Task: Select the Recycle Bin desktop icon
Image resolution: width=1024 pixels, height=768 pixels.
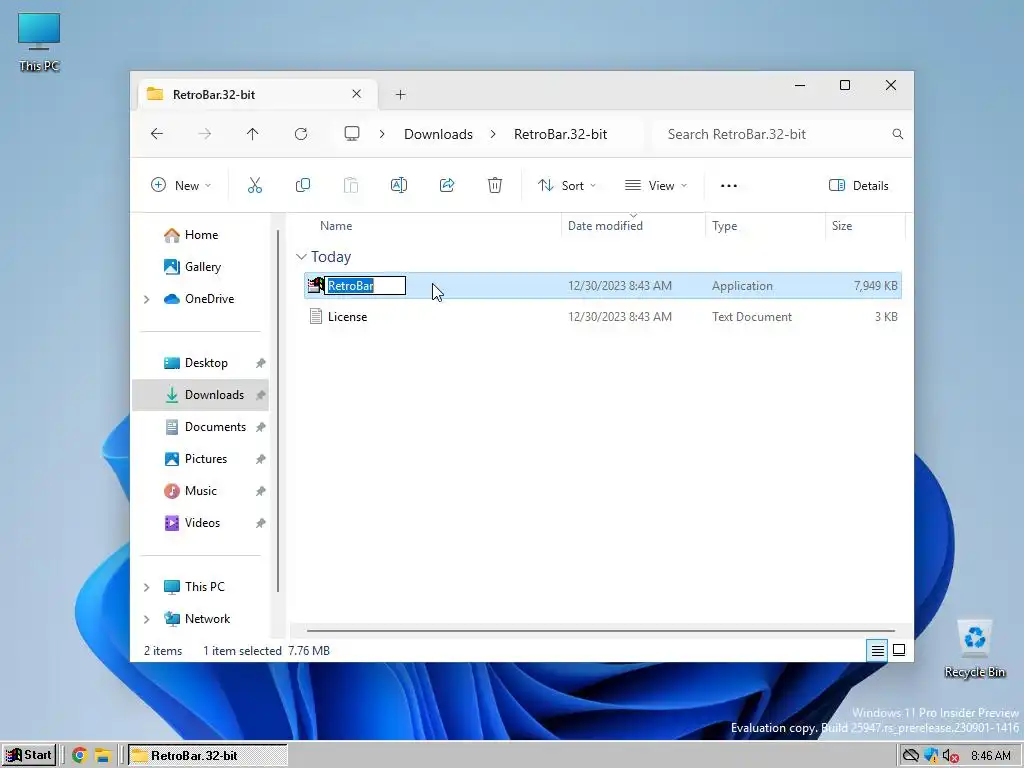Action: point(974,649)
